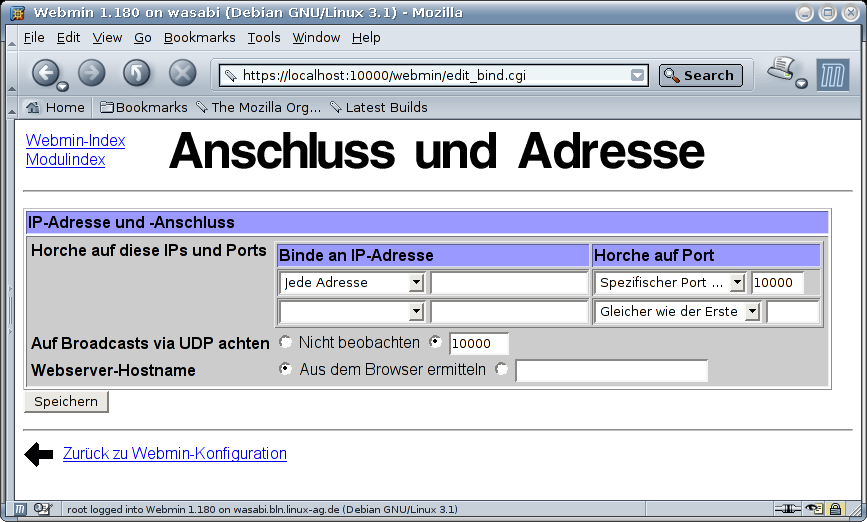Expand the URL bar history dropdown
This screenshot has height=522, width=867.
[638, 75]
